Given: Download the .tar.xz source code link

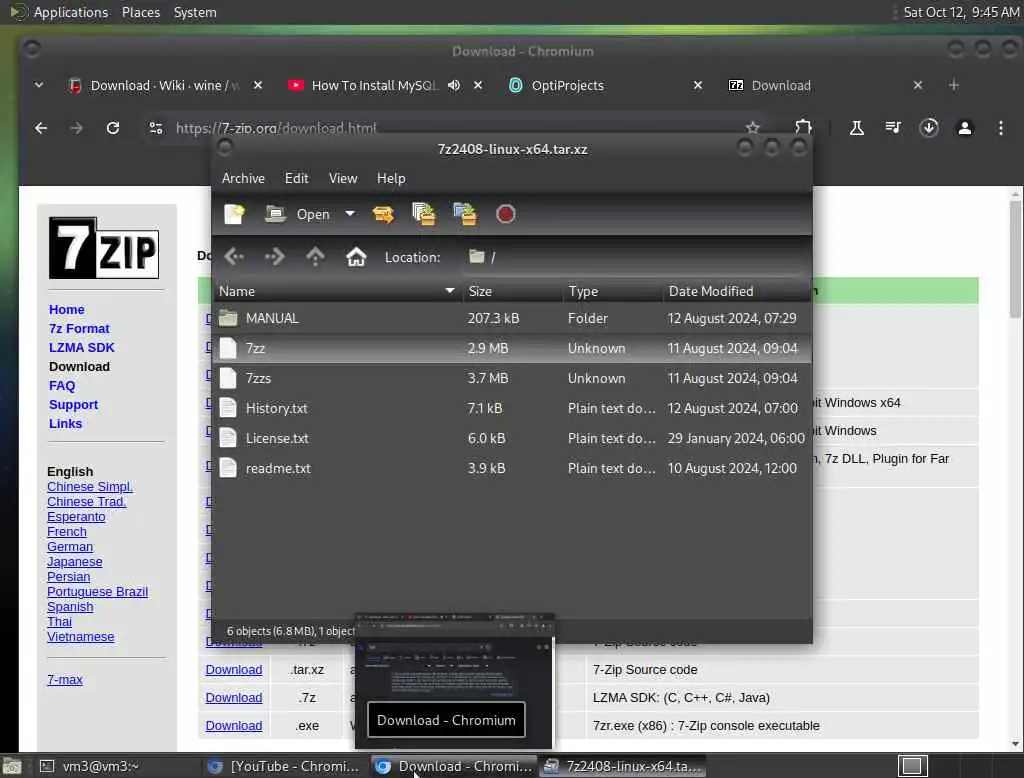Looking at the screenshot, I should pyautogui.click(x=234, y=670).
